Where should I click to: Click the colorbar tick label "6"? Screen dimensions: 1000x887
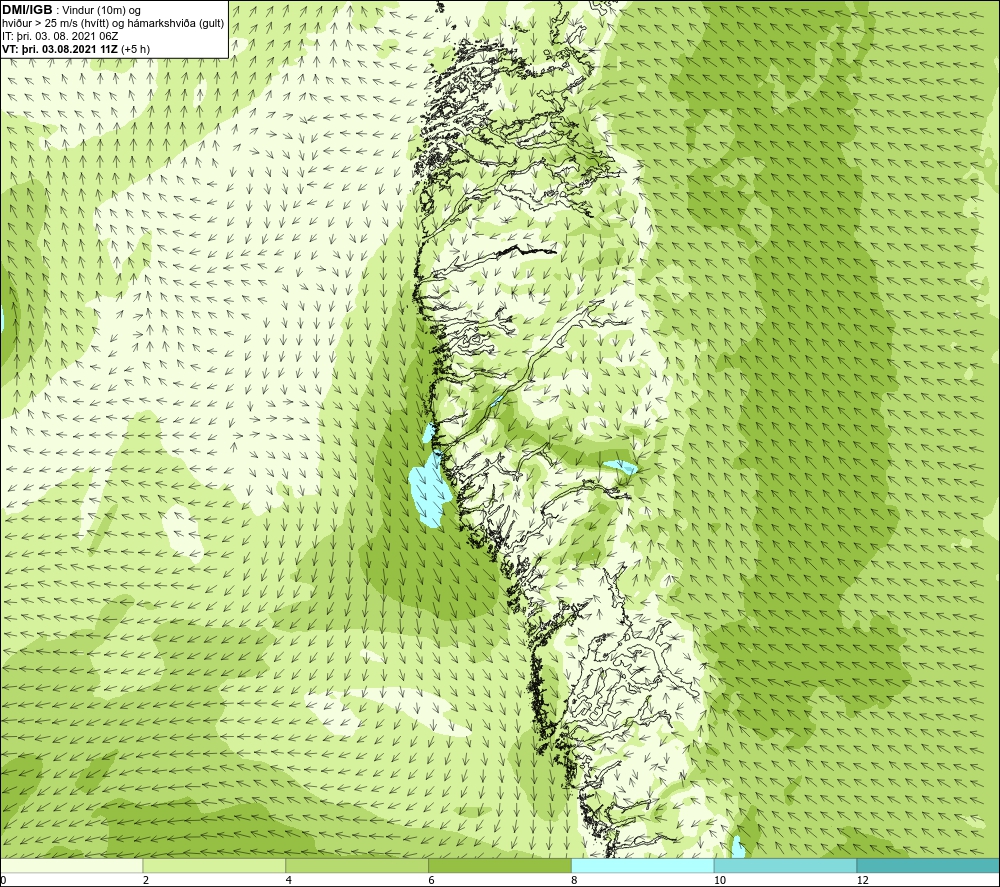click(432, 880)
